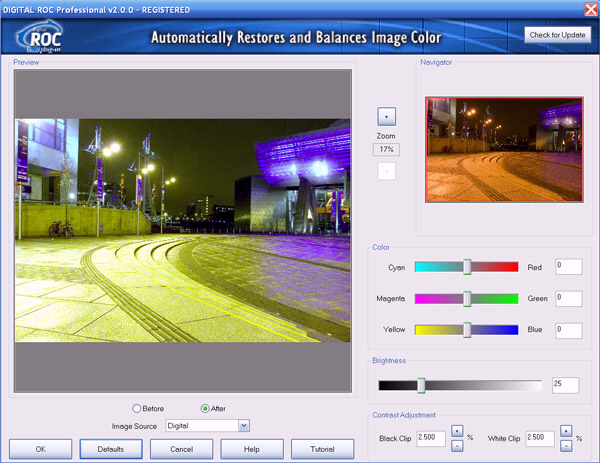Decrease Black Clip with minus stepper
This screenshot has width=600, height=463.
click(x=456, y=445)
